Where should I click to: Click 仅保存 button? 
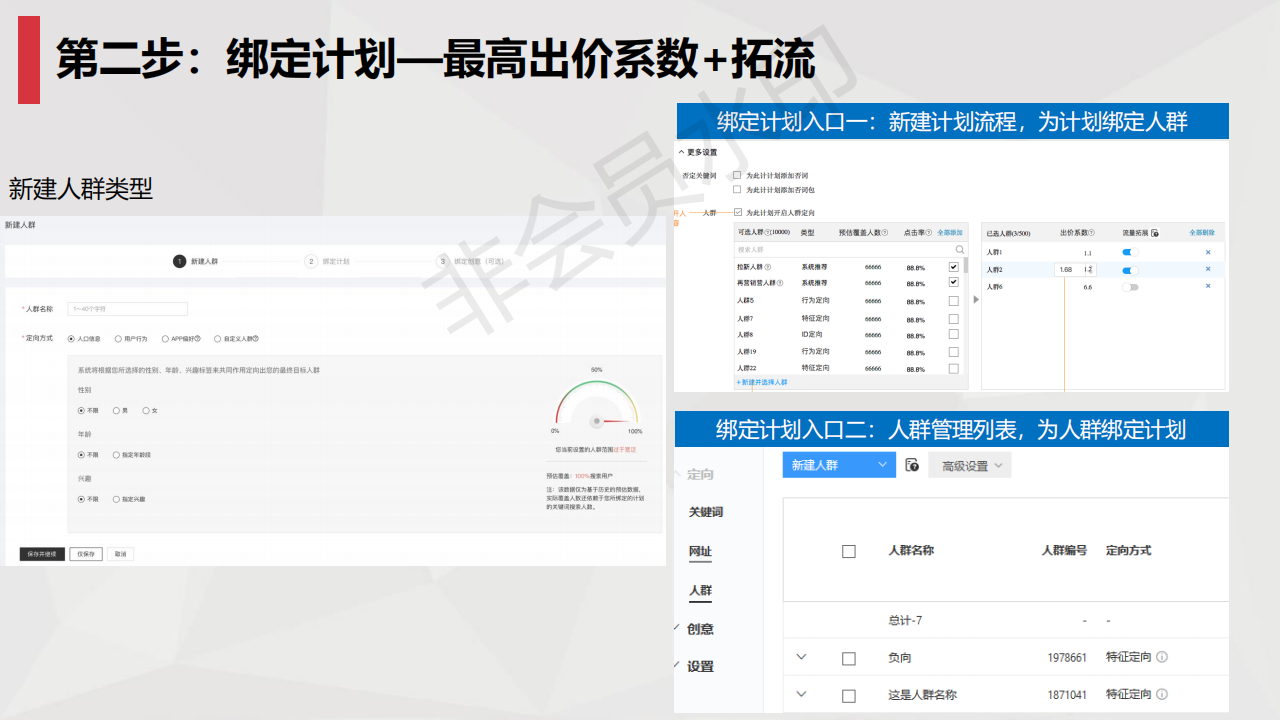click(86, 554)
